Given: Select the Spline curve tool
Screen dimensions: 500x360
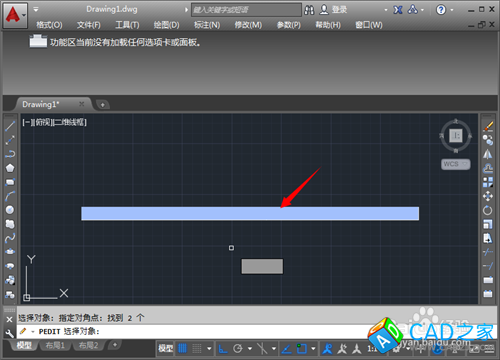Looking at the screenshot, I should 10,238.
